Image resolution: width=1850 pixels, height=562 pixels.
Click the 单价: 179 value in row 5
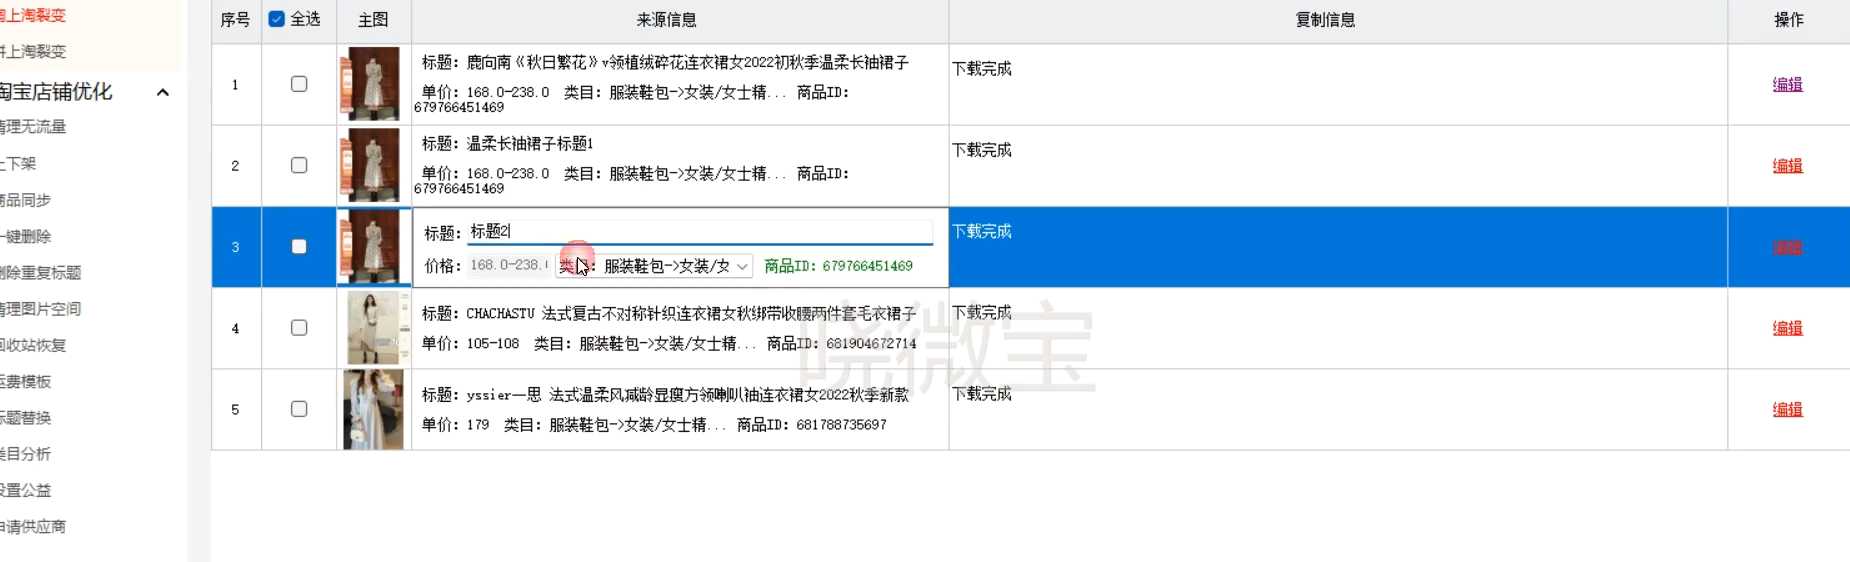pyautogui.click(x=455, y=425)
